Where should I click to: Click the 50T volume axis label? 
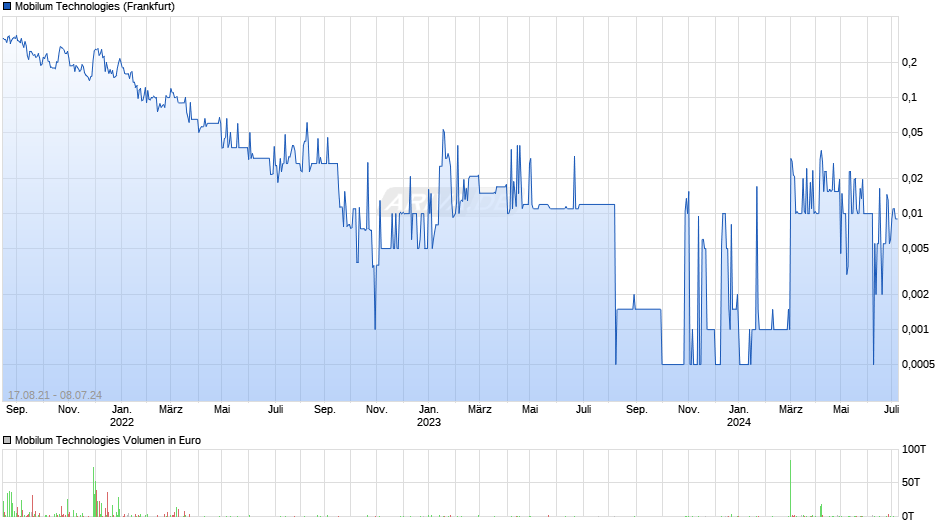click(911, 482)
